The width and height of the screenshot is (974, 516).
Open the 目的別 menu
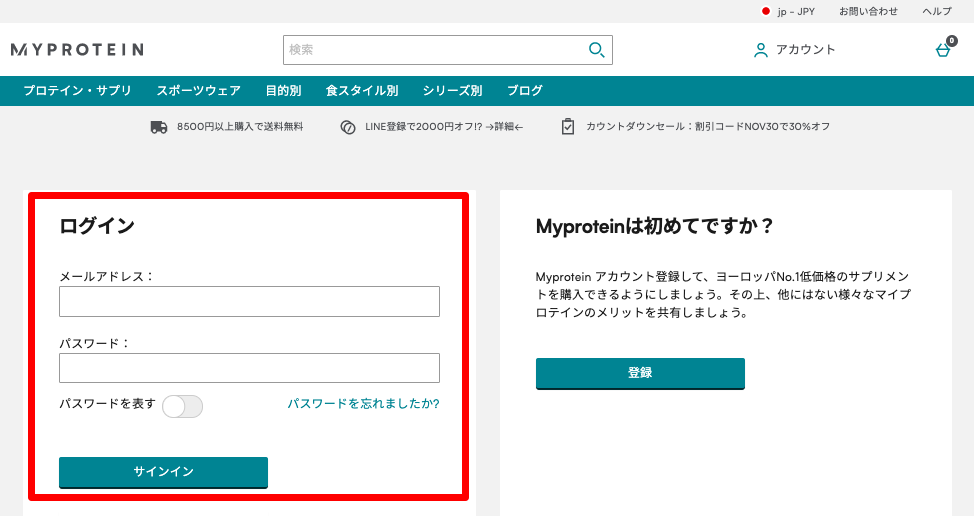pos(283,91)
